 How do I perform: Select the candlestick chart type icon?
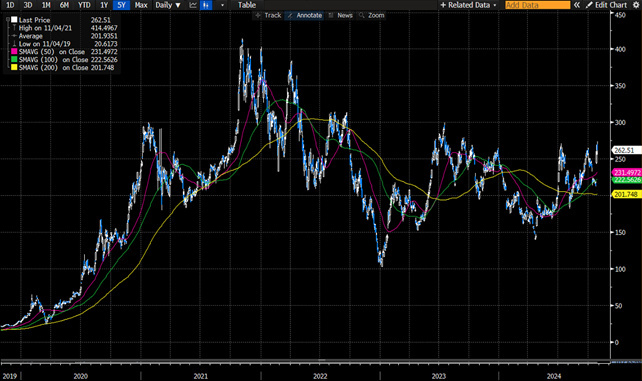(x=207, y=5)
